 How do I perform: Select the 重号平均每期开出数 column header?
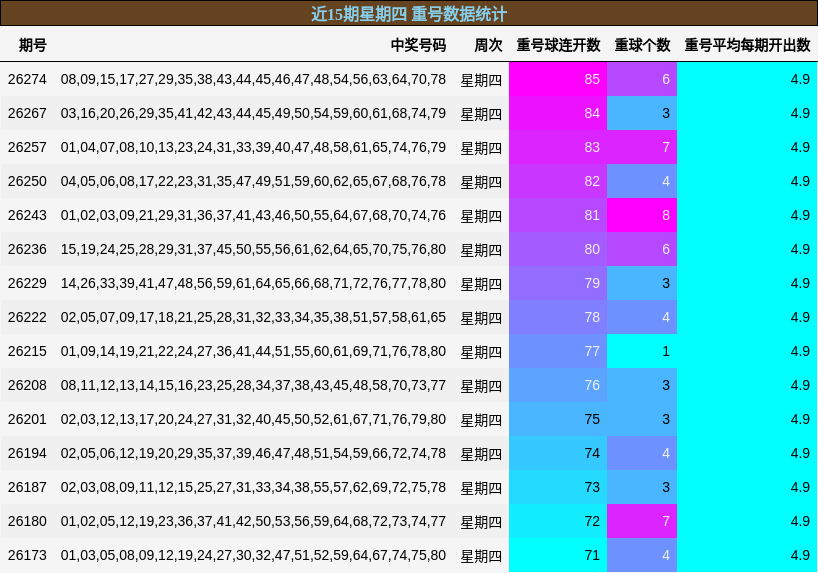[747, 45]
